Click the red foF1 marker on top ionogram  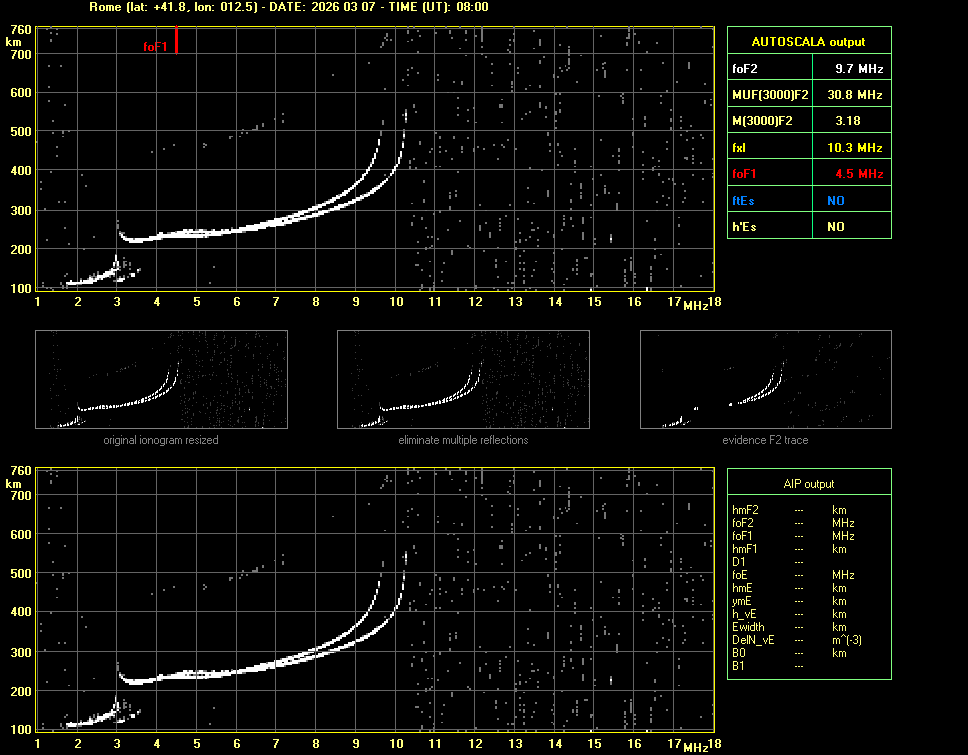176,41
